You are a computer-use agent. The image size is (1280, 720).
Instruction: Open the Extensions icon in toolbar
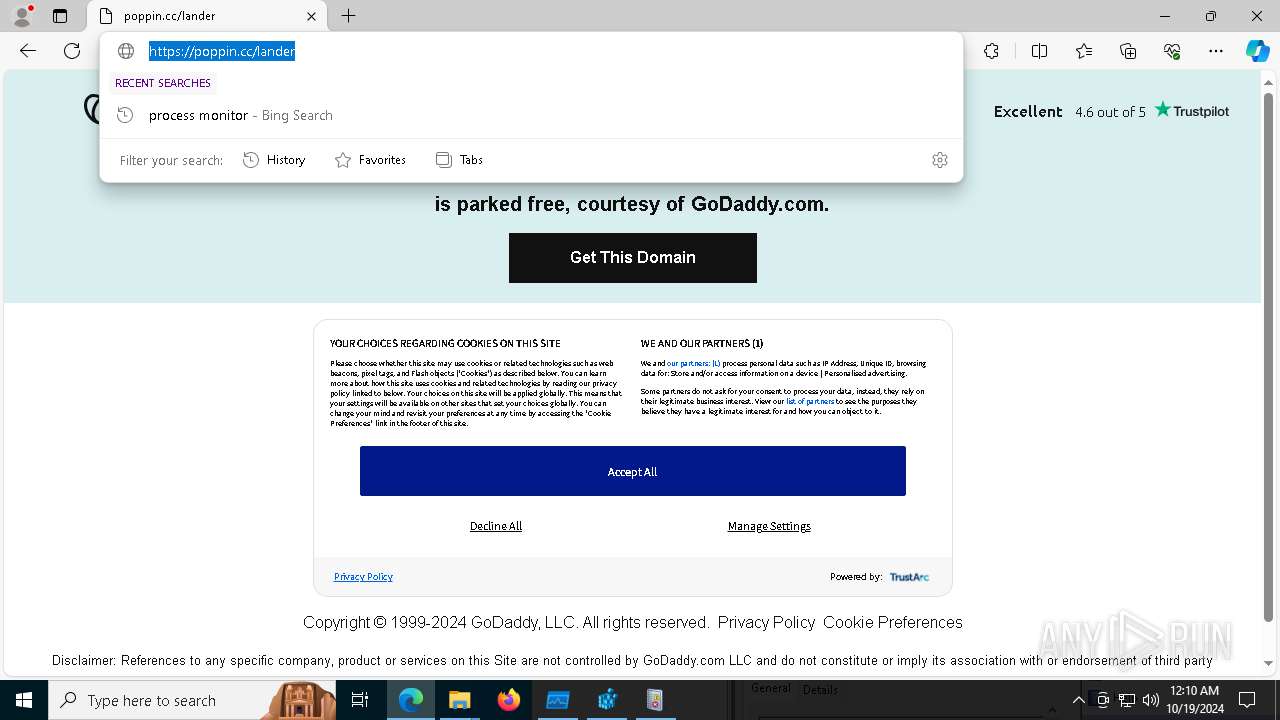991,51
